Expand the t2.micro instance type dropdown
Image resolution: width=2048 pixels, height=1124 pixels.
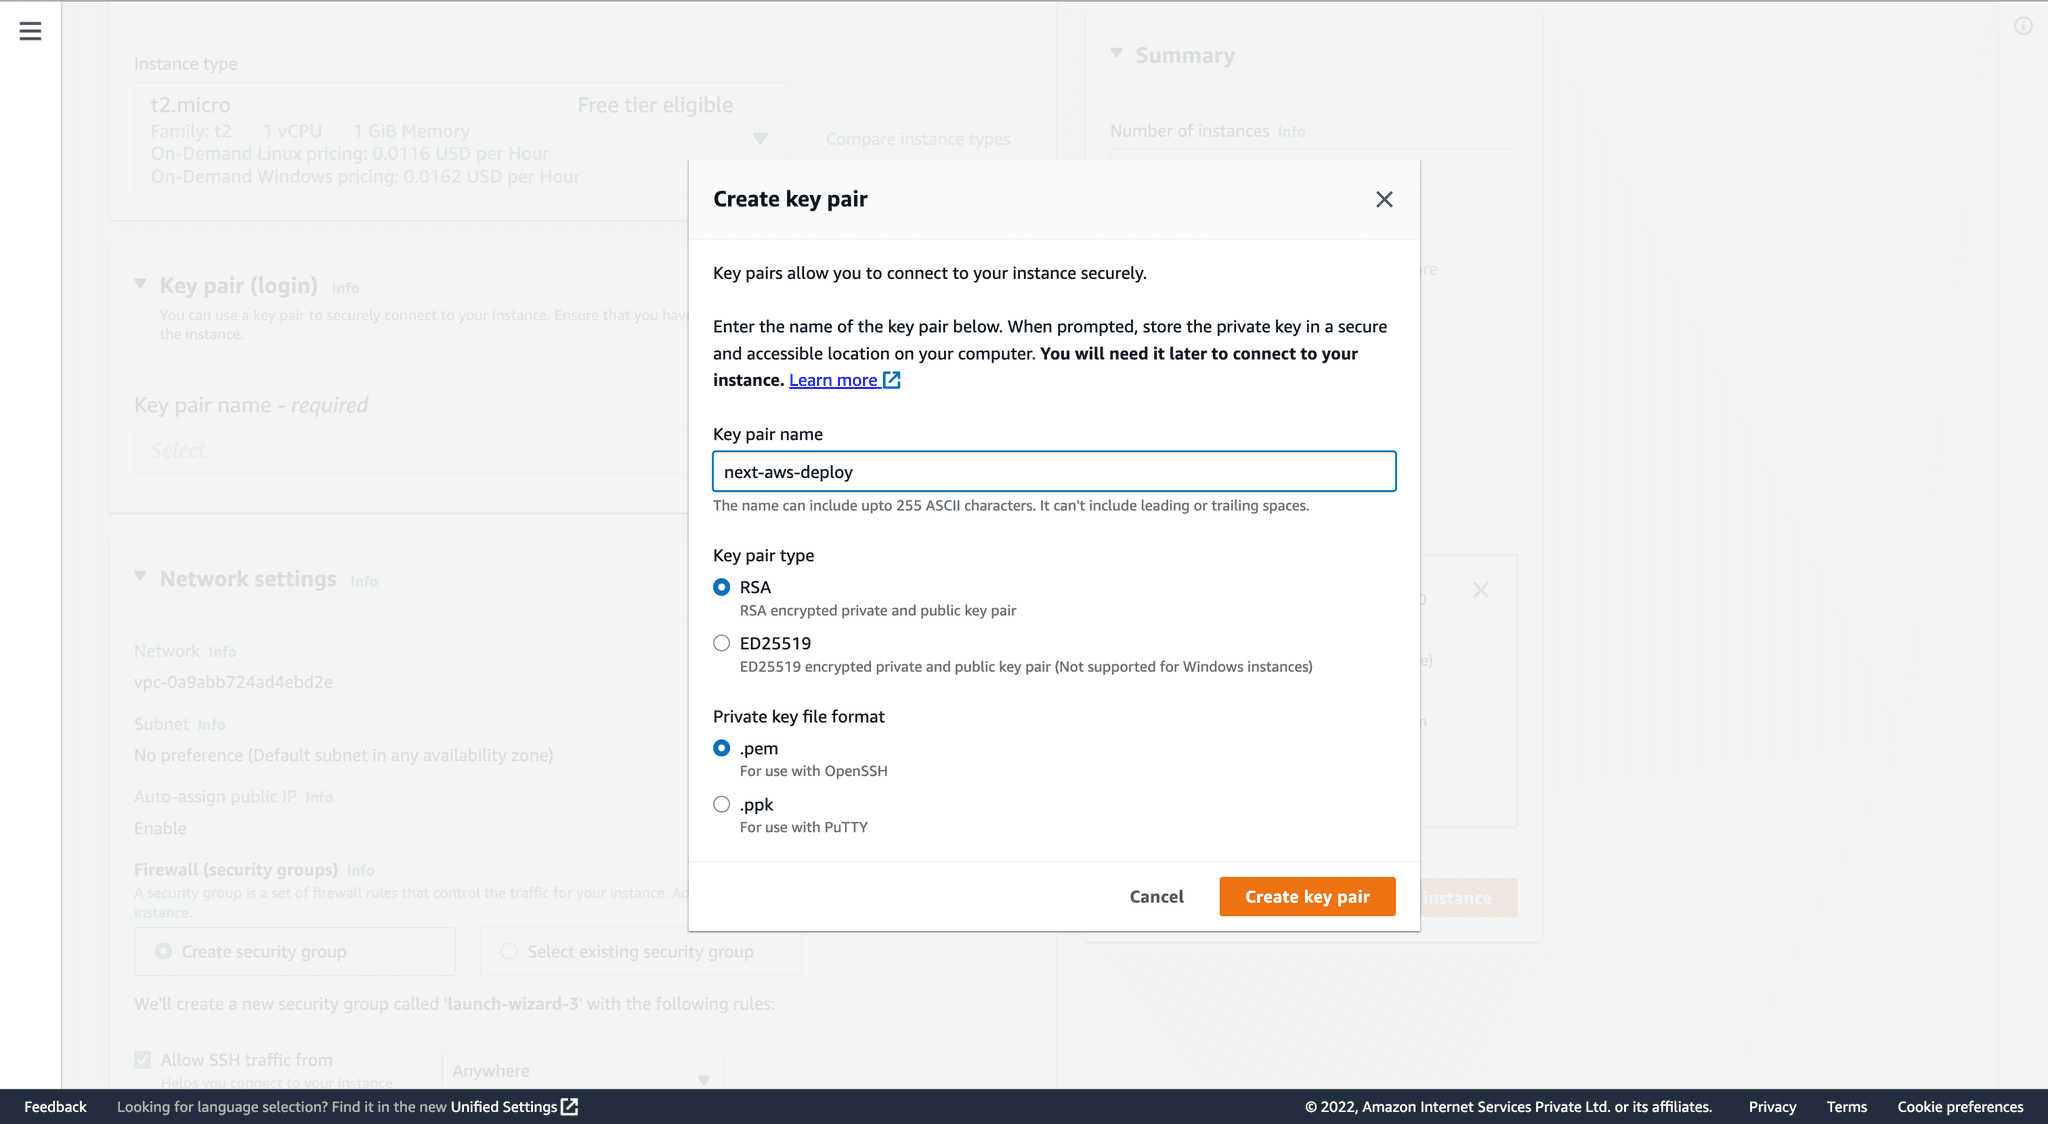[x=760, y=139]
